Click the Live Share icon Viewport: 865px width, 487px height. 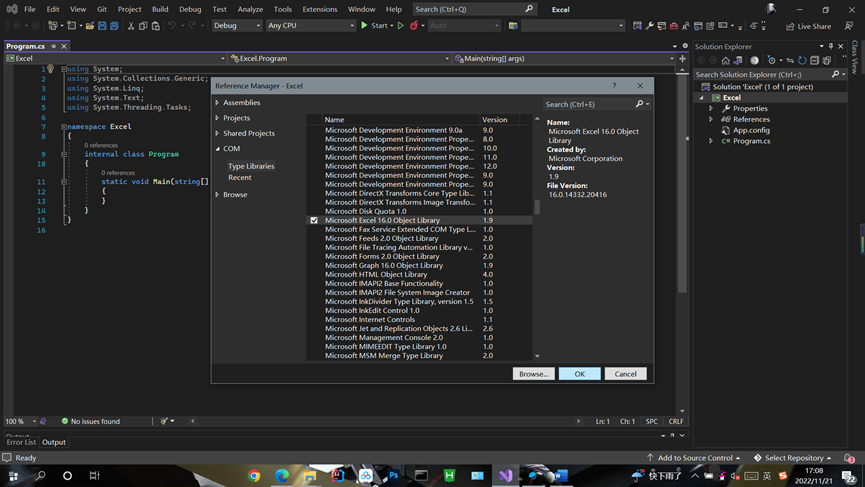pos(791,26)
